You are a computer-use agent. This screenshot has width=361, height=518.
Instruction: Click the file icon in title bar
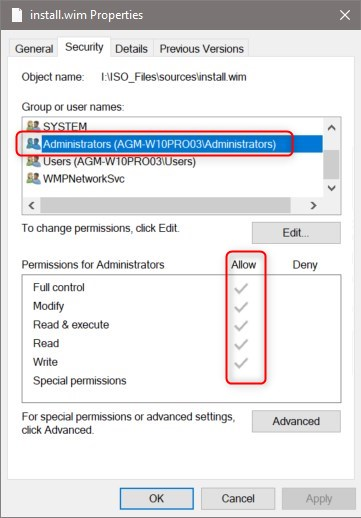click(17, 15)
